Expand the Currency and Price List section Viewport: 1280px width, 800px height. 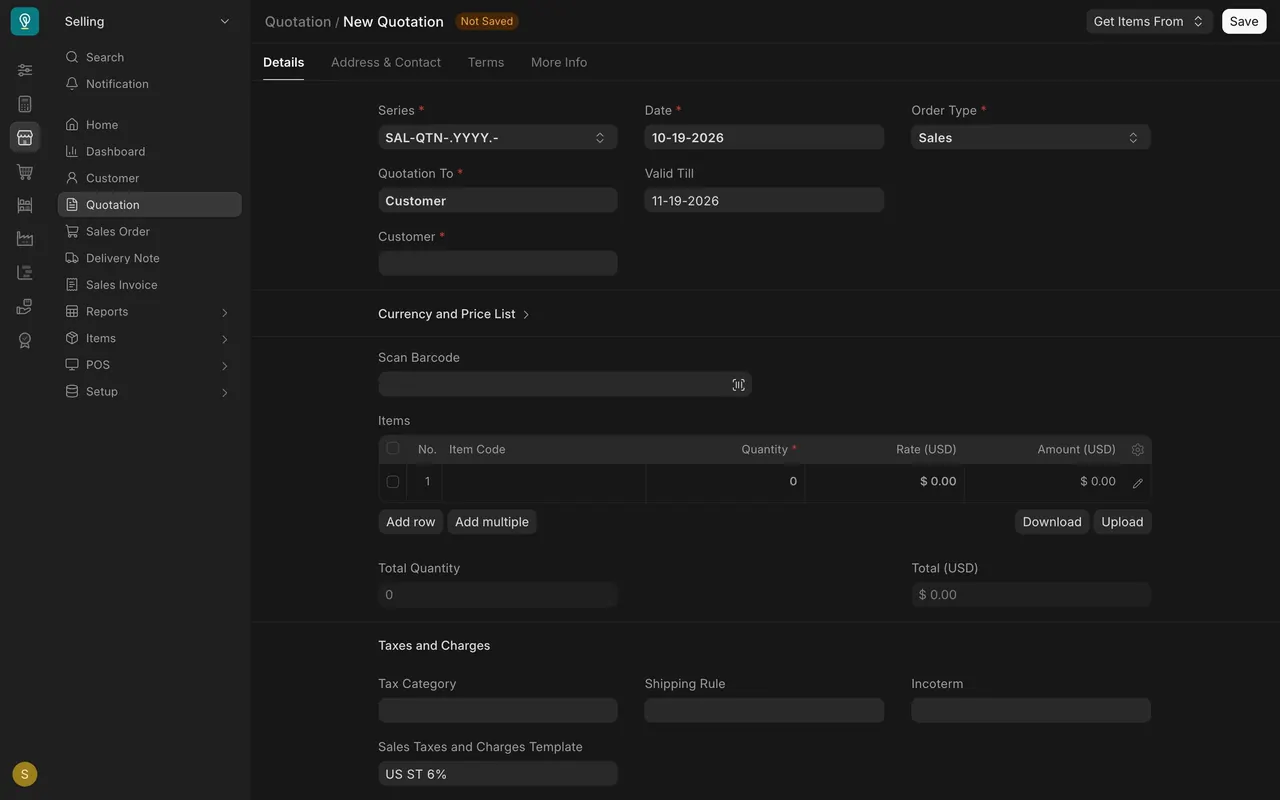pos(454,314)
